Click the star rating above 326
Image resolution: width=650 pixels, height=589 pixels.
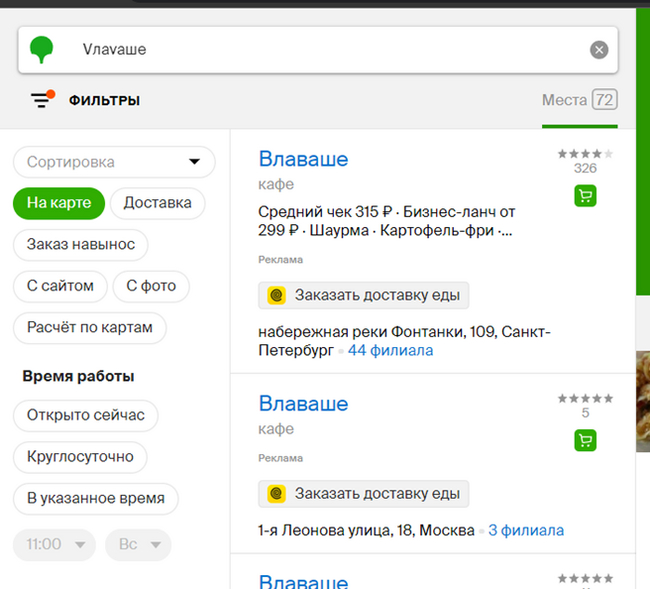point(585,154)
